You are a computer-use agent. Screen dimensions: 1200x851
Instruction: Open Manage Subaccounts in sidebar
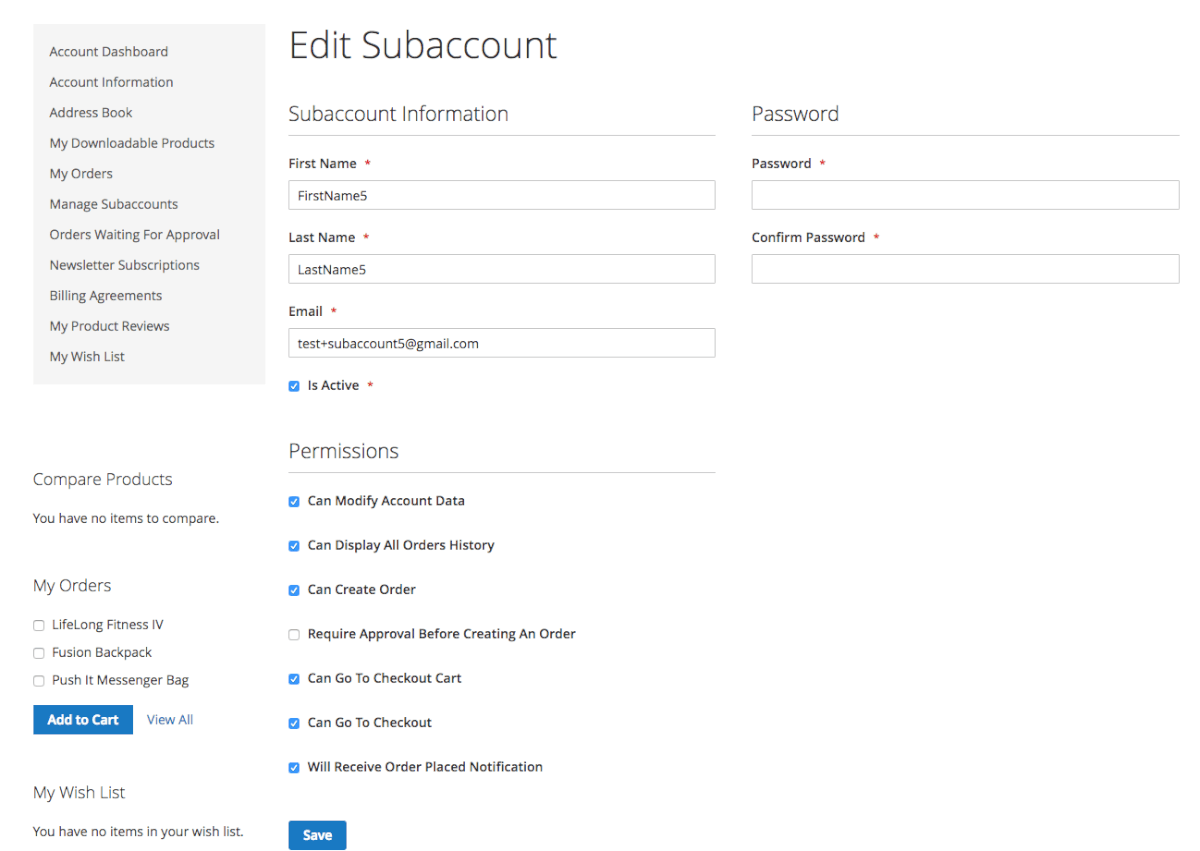[114, 204]
